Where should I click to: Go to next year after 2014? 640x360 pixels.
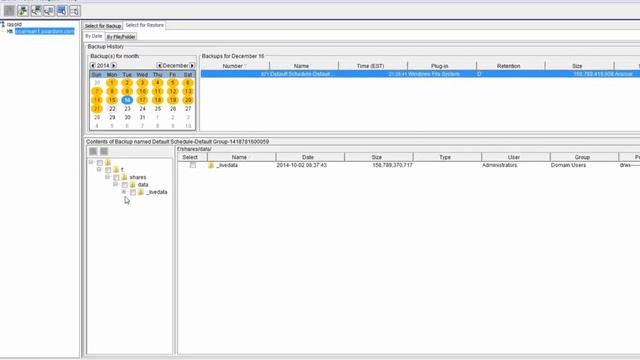(x=114, y=65)
